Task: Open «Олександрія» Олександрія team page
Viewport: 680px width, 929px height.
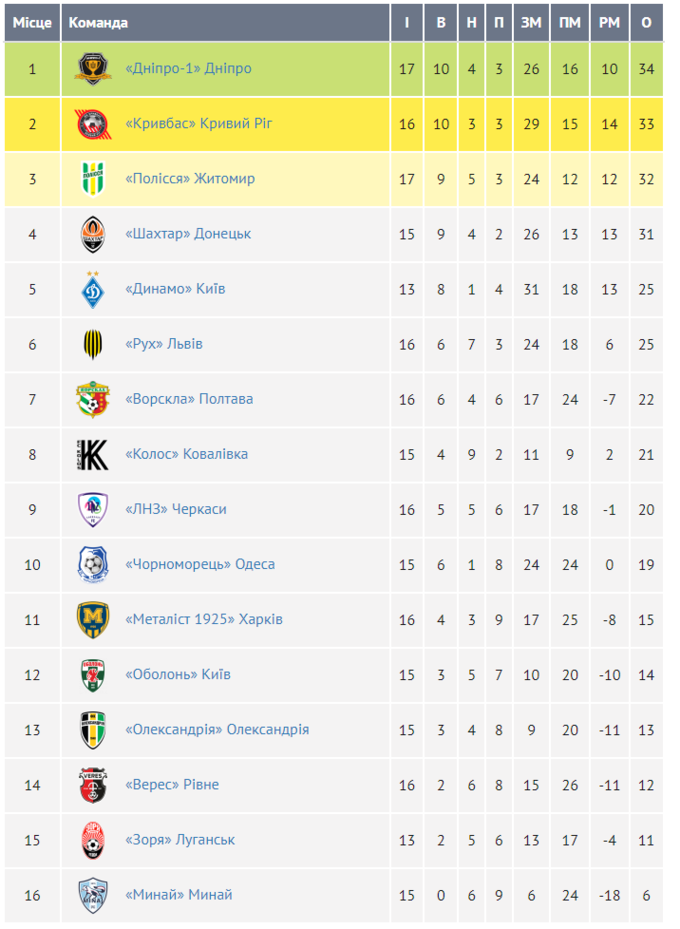Action: coord(217,729)
